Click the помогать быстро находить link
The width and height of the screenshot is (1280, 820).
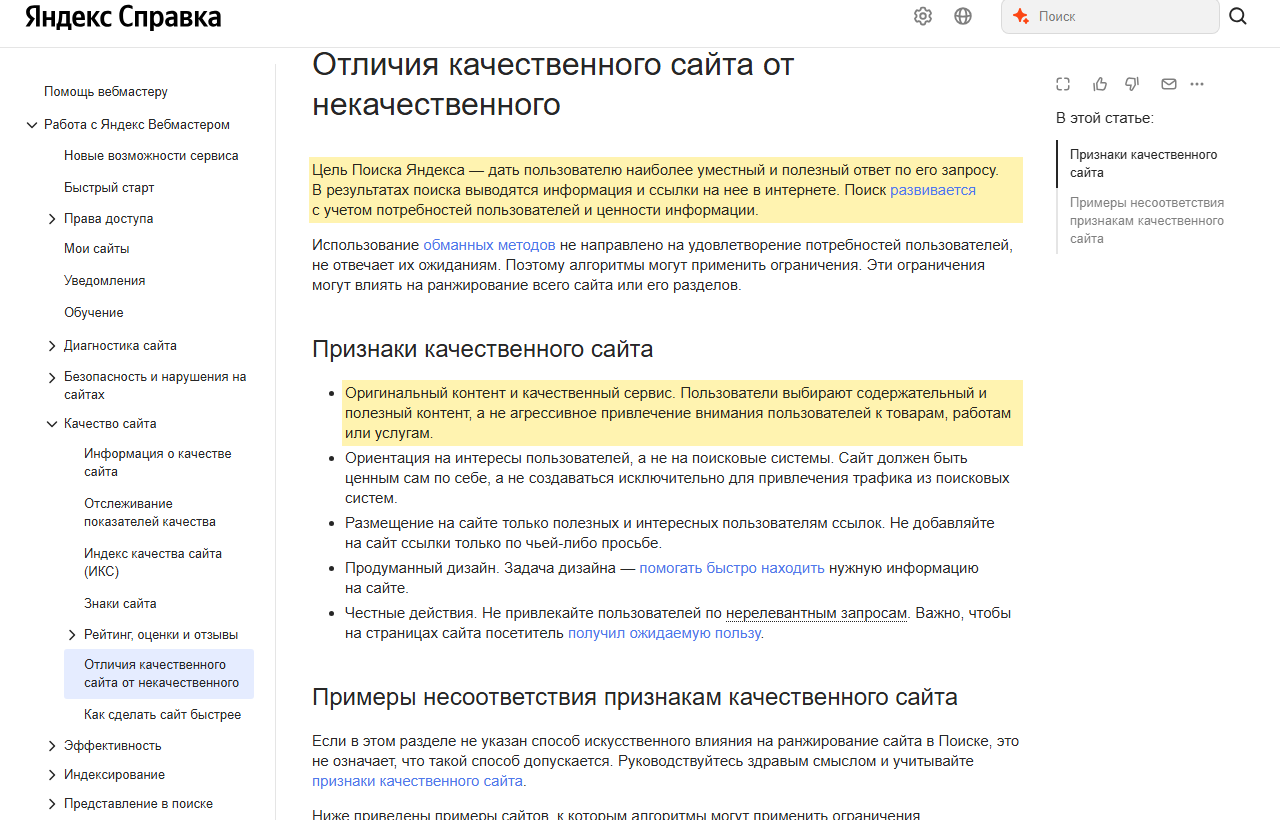coord(732,568)
